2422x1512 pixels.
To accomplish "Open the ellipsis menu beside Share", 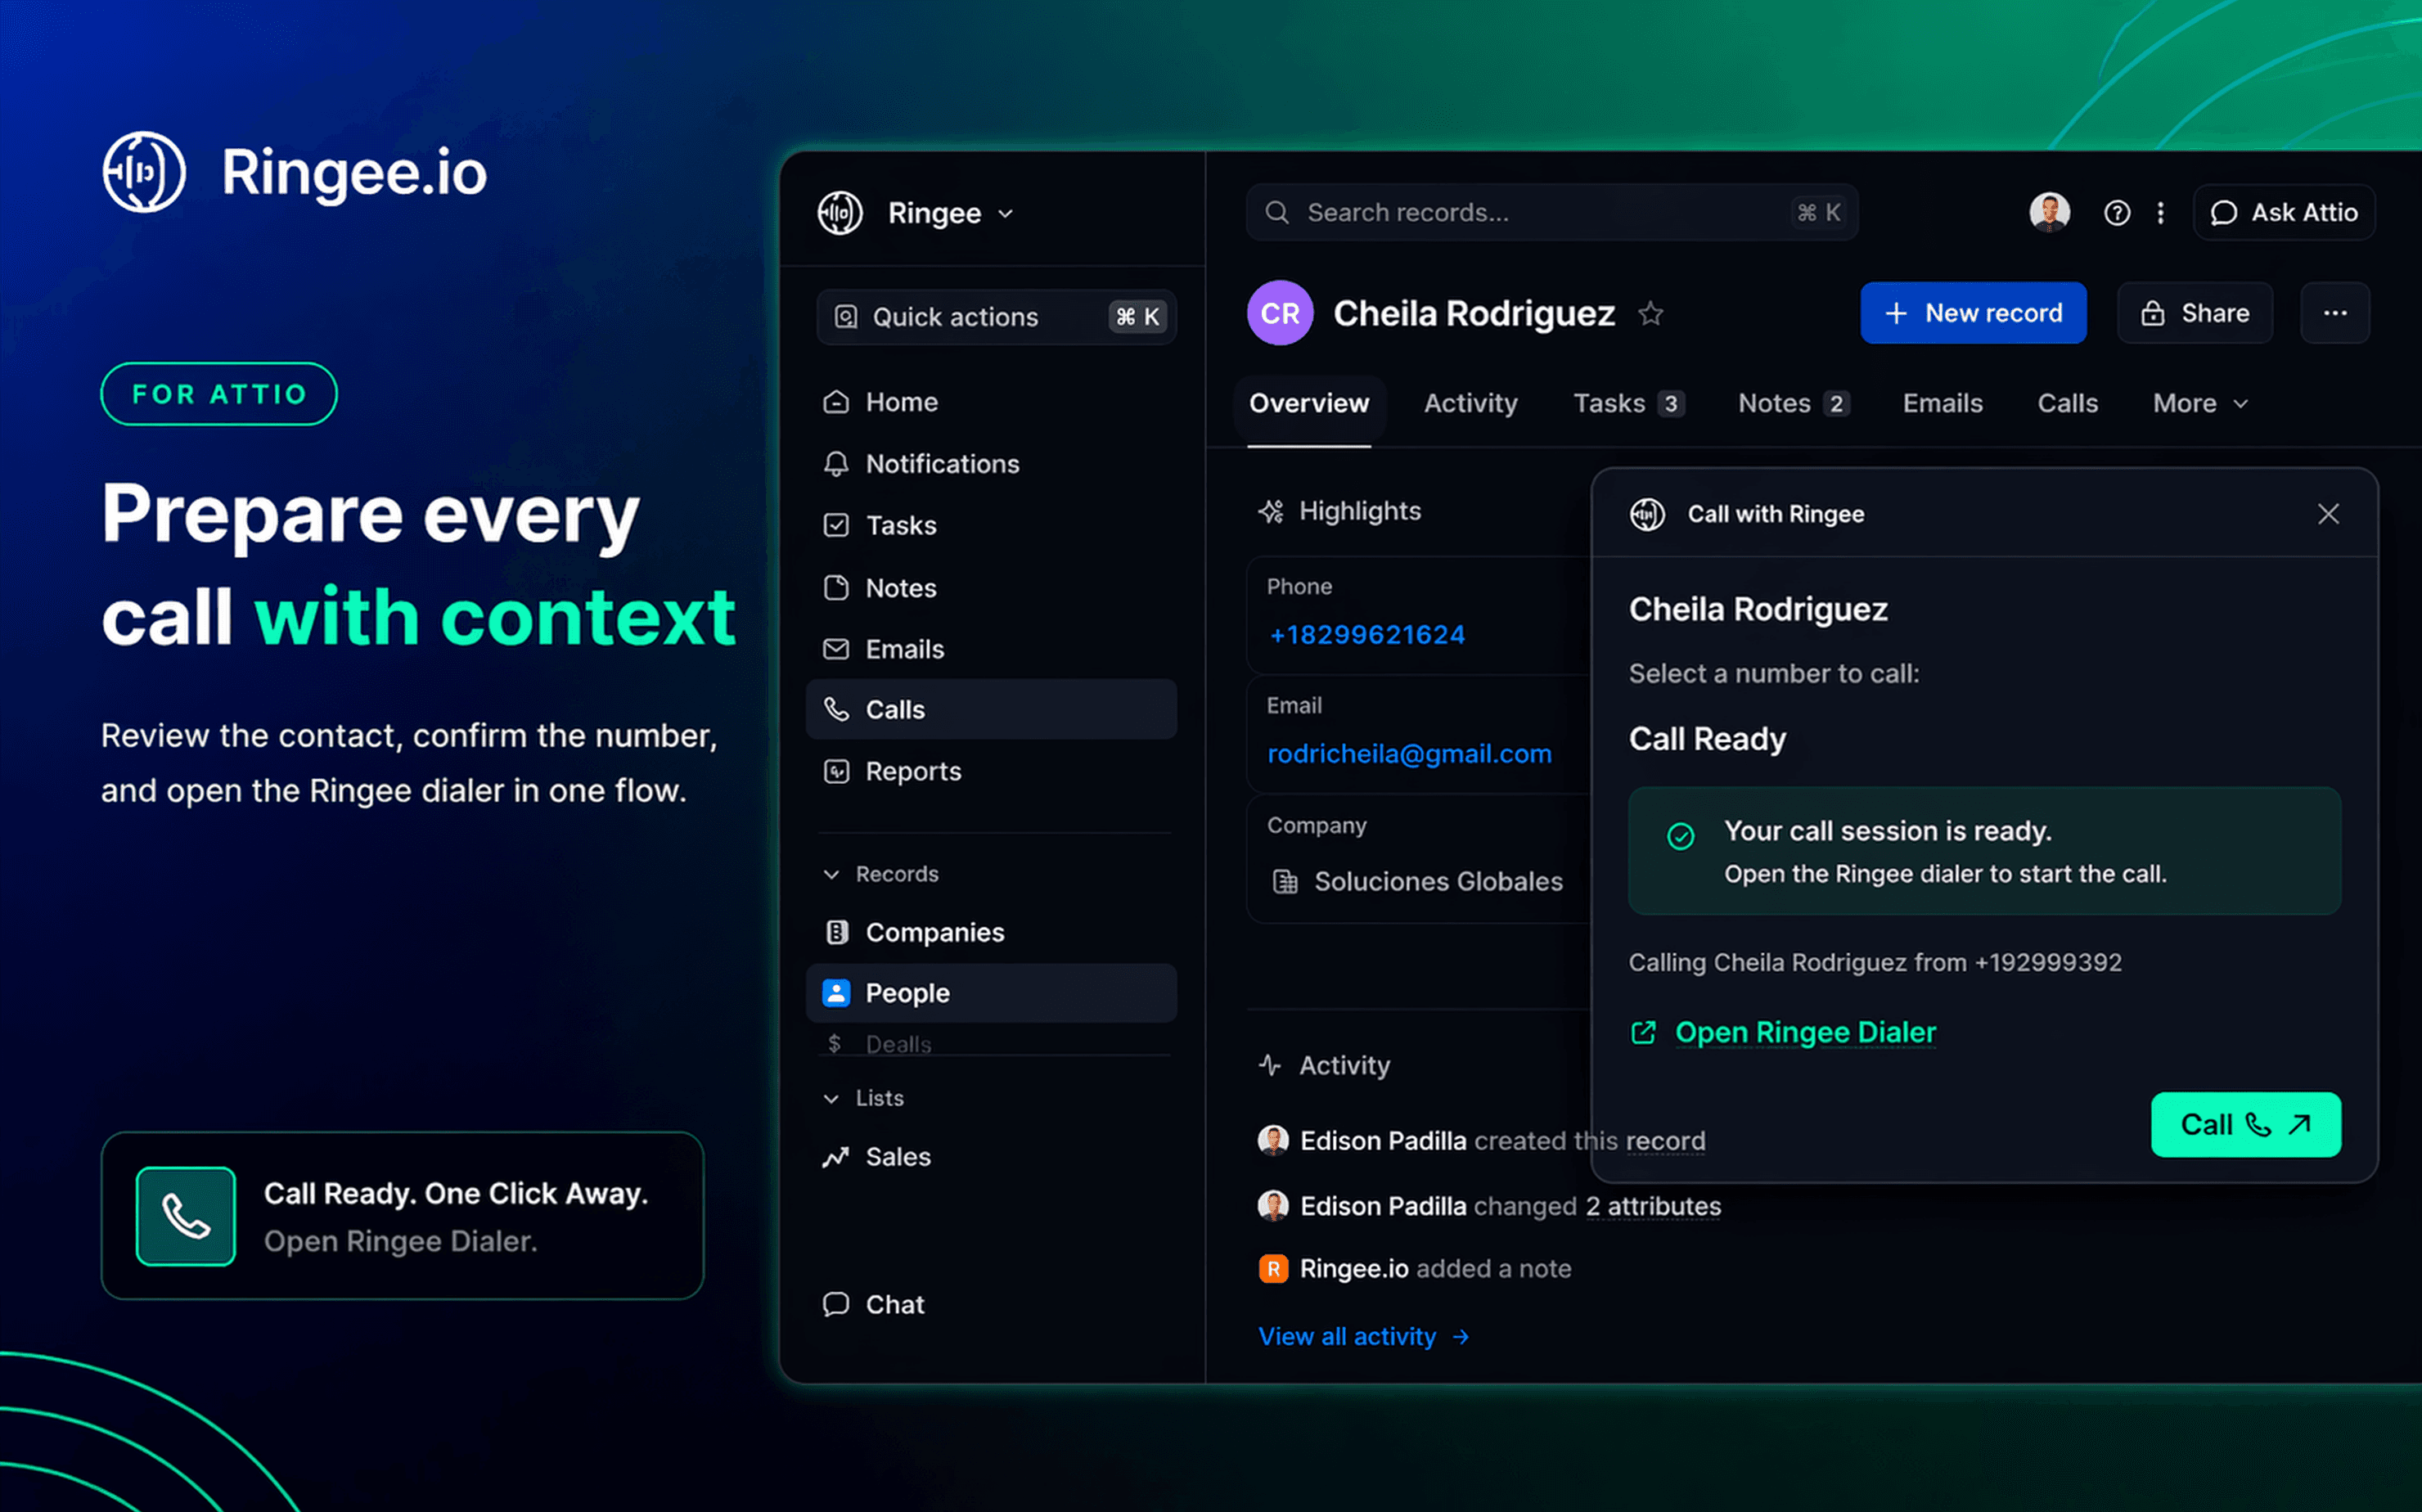I will [2335, 313].
